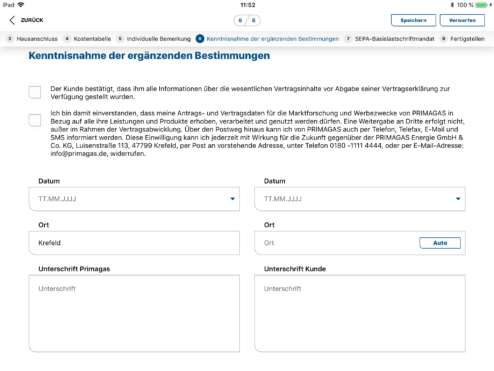Tap the Unterschrift Kunde signature box
Screen dimensions: 494x371
[360, 313]
